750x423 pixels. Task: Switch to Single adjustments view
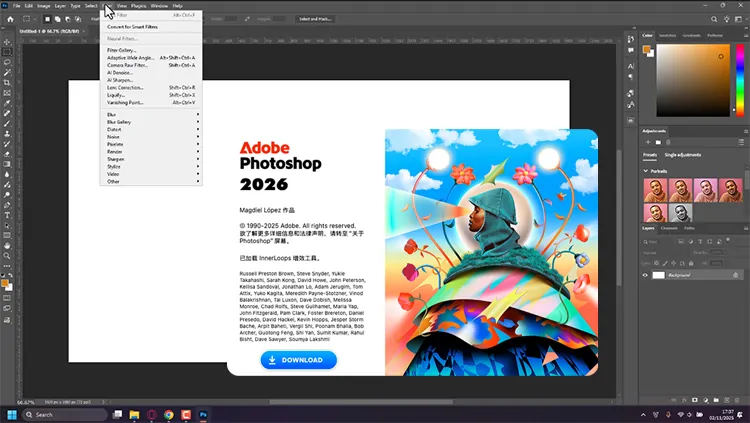[683, 155]
